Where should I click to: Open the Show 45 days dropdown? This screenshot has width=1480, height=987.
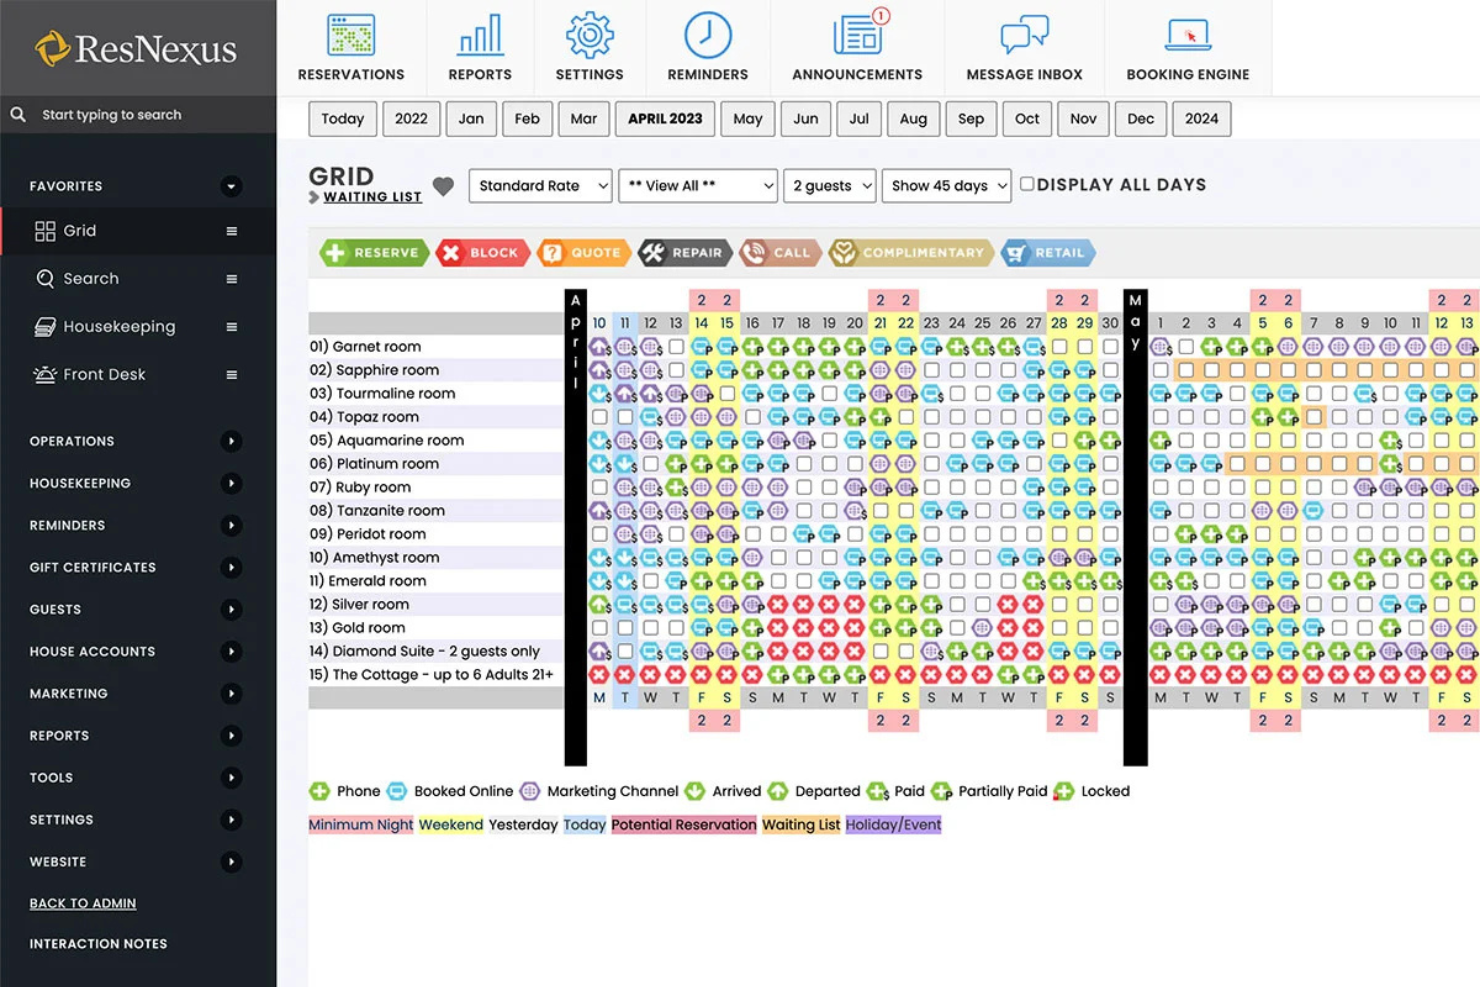[945, 185]
